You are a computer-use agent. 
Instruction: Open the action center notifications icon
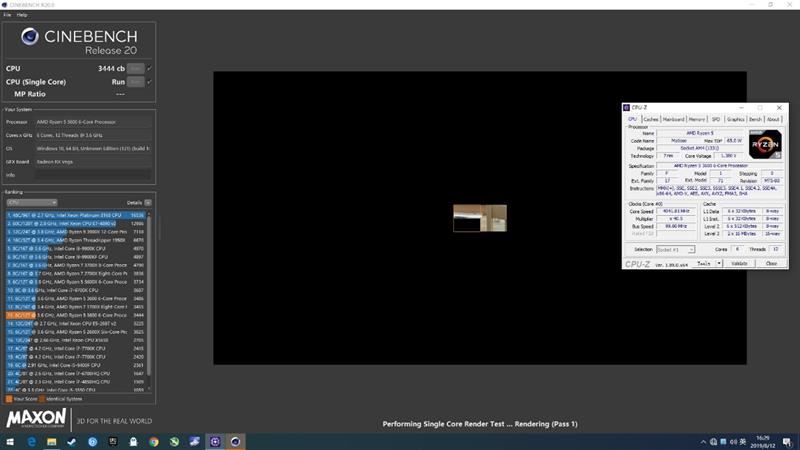point(787,441)
